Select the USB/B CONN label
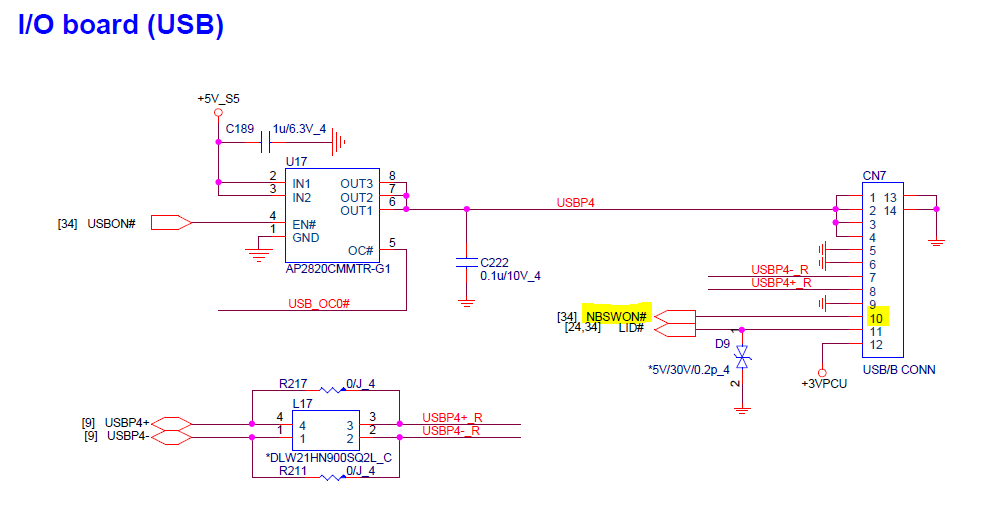Image resolution: width=994 pixels, height=510 pixels. click(x=899, y=369)
